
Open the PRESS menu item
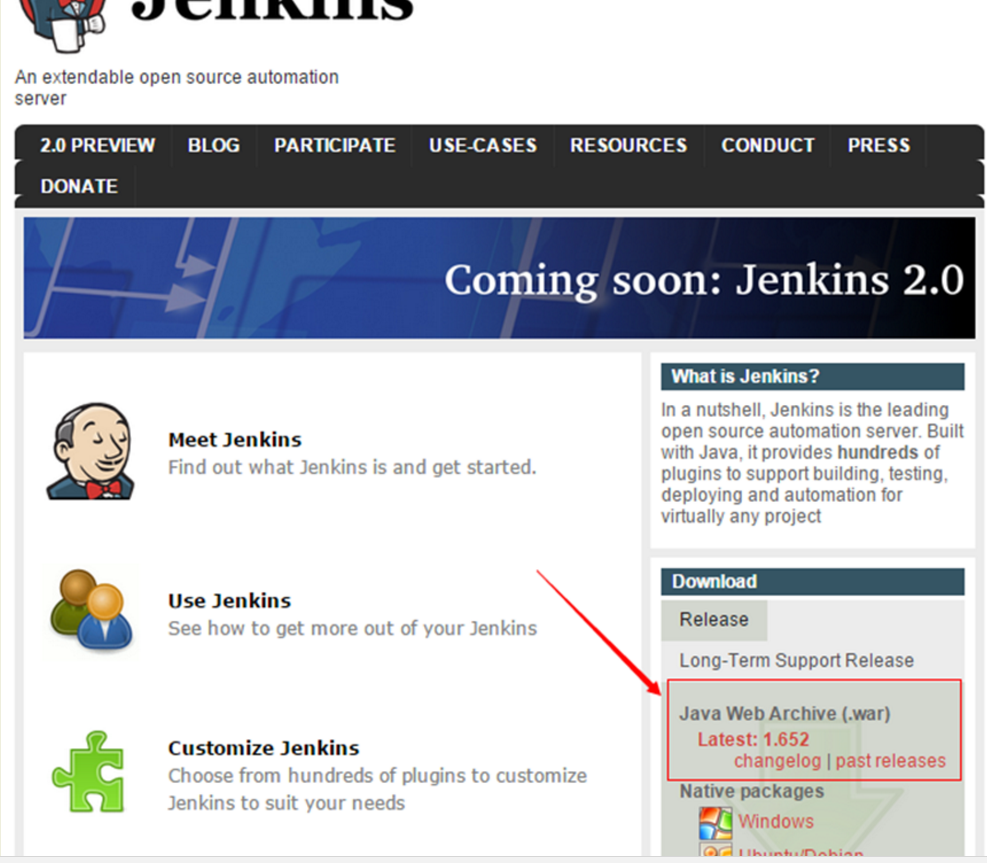879,145
